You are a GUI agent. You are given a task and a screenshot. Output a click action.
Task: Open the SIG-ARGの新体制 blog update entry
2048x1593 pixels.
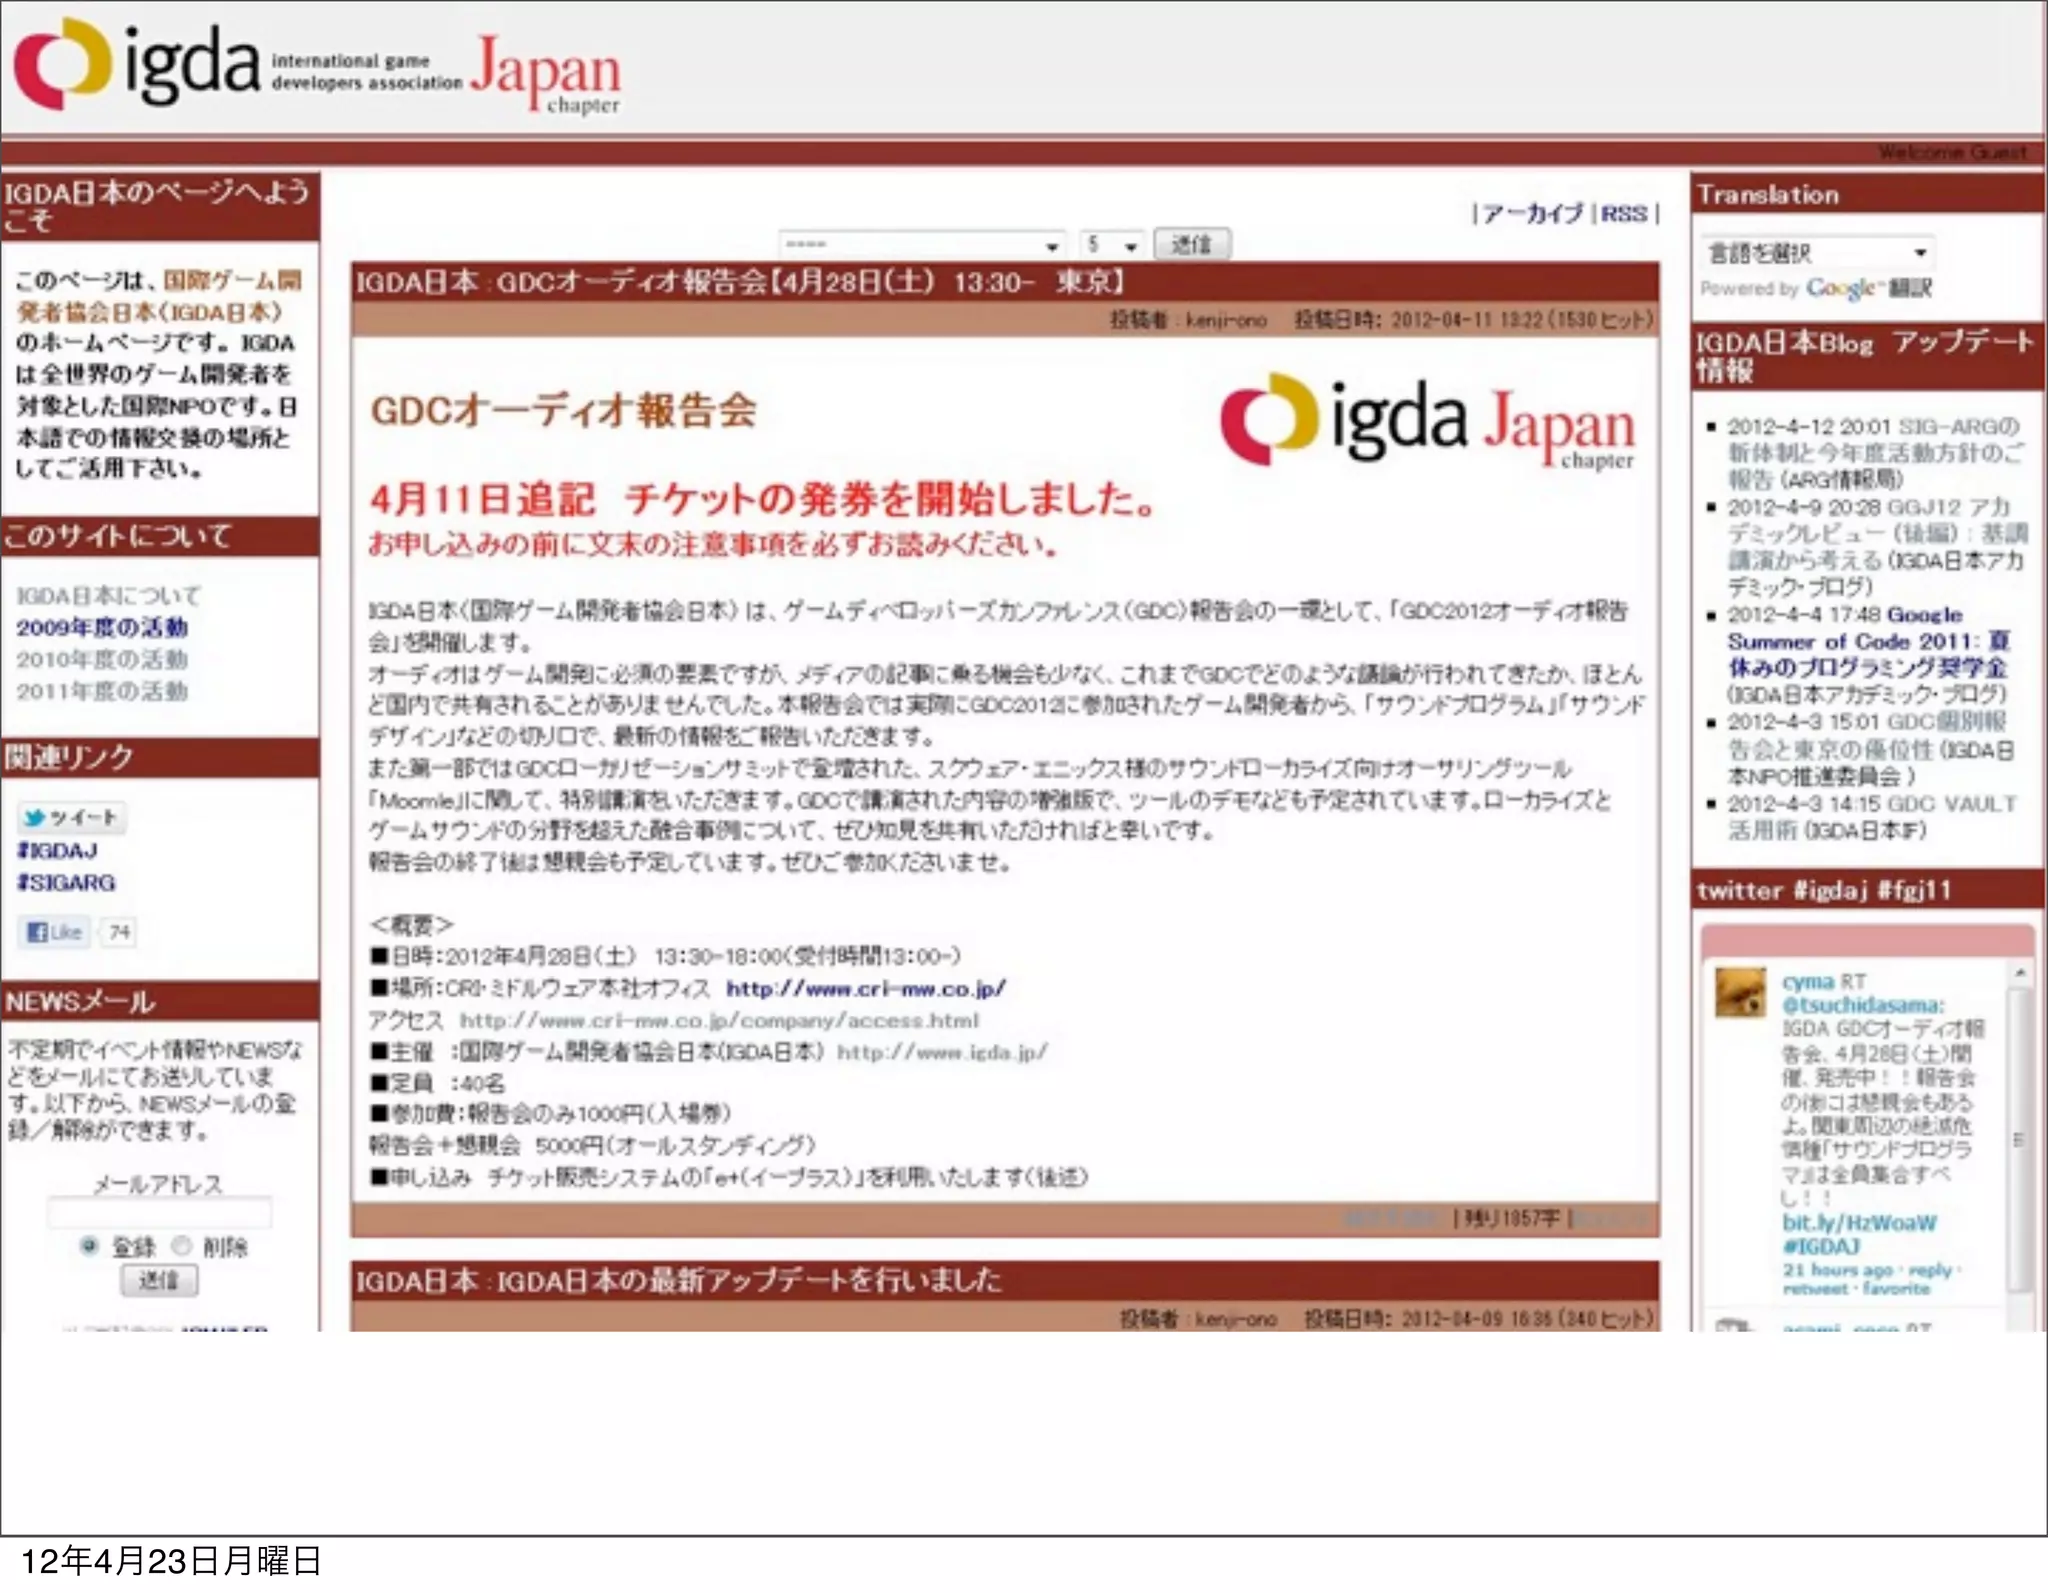pos(1876,453)
